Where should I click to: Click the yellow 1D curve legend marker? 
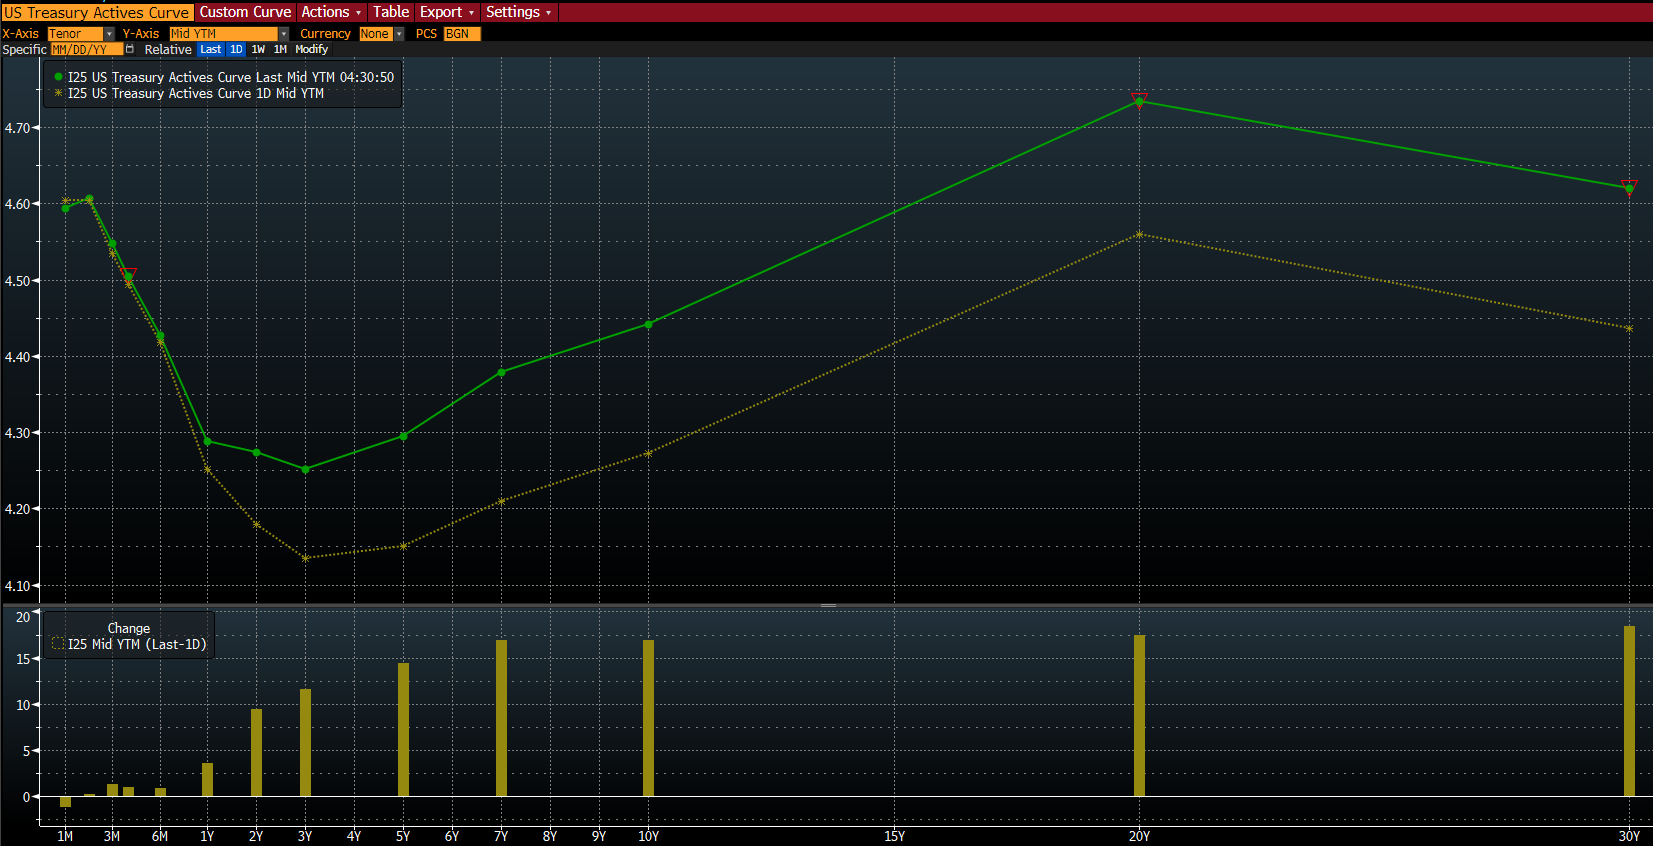[58, 93]
